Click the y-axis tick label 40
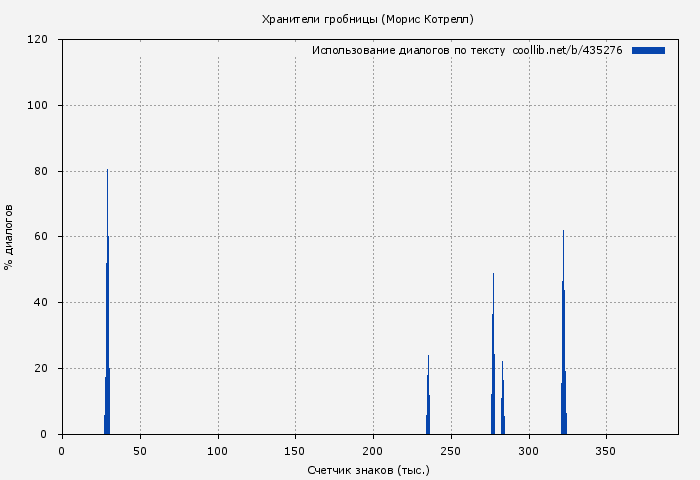 (x=42, y=302)
